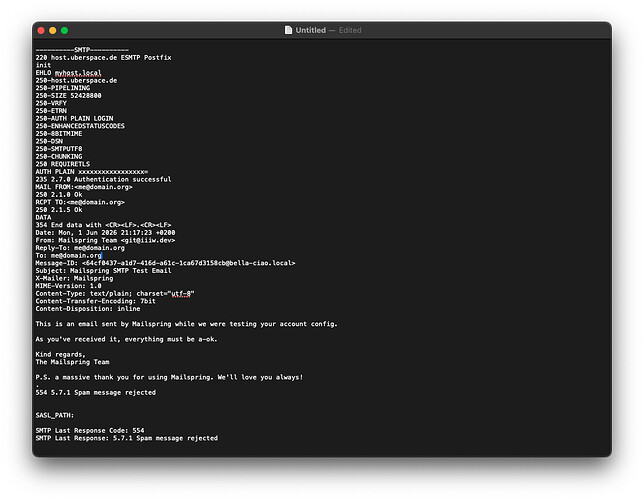Click the 'To: me@domain.org' line
This screenshot has width=644, height=500.
pyautogui.click(x=68, y=255)
